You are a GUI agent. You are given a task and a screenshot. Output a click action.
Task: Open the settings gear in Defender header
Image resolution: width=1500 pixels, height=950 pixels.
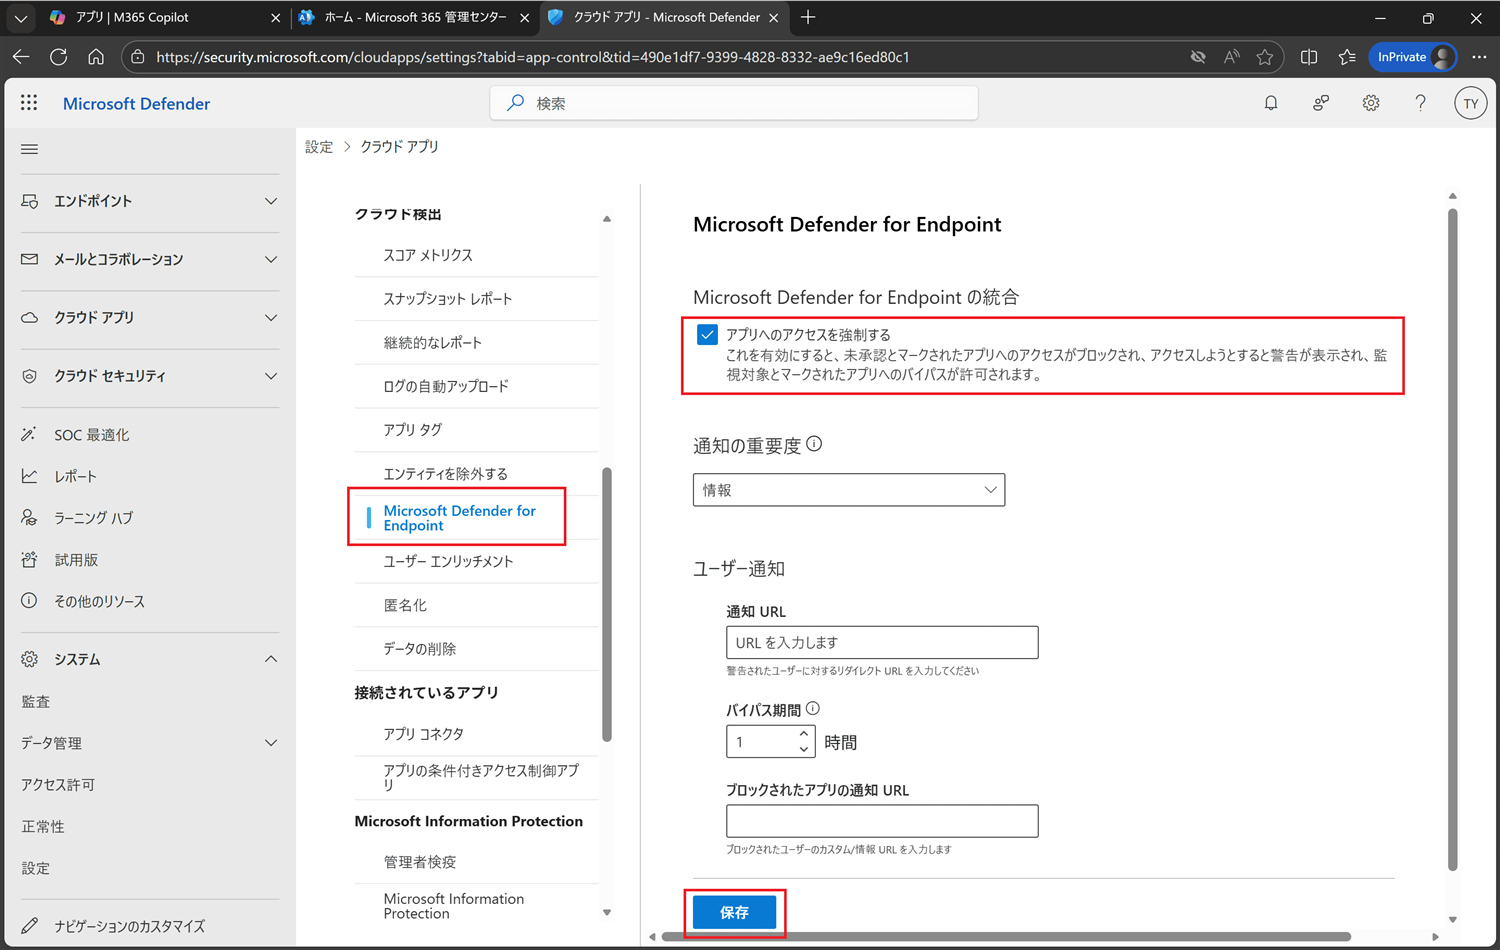coord(1371,103)
